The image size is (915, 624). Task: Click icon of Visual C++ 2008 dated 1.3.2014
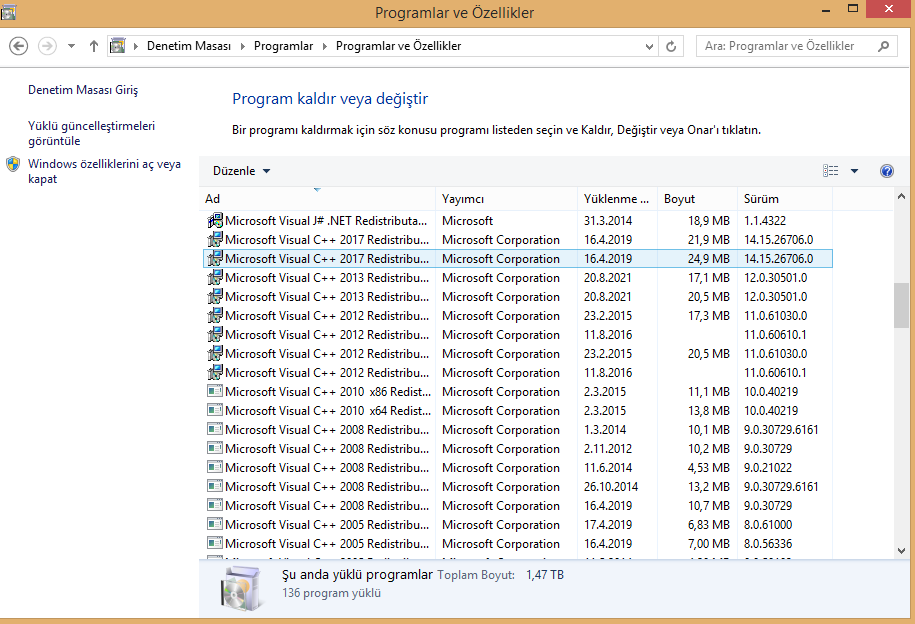pos(215,429)
